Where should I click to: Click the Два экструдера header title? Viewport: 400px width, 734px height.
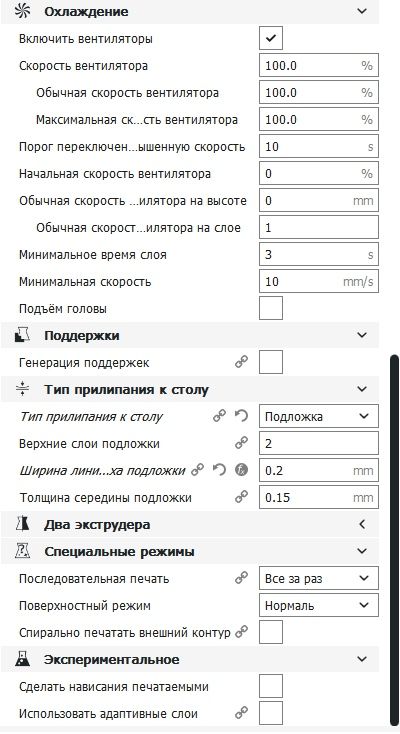coord(97,524)
